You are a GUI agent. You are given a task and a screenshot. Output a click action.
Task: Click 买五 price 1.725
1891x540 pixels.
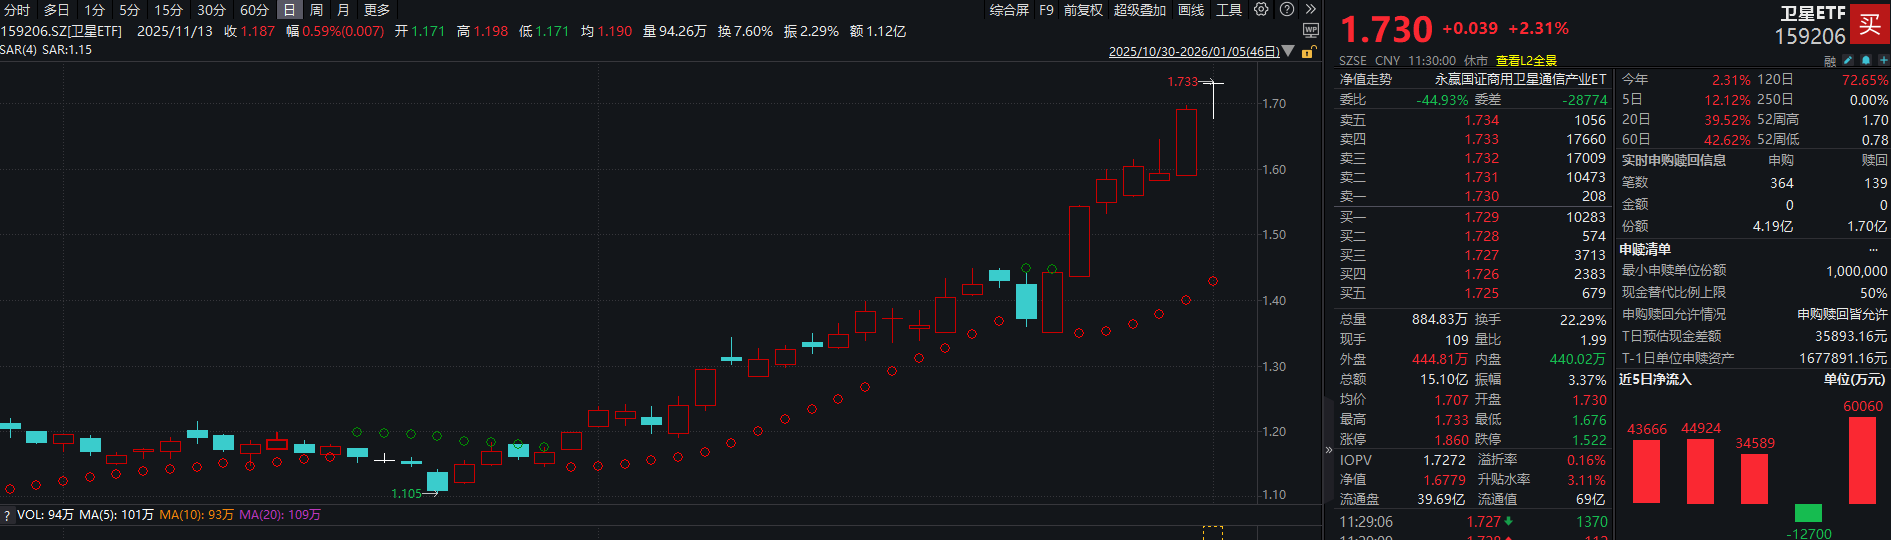[x=1482, y=293]
